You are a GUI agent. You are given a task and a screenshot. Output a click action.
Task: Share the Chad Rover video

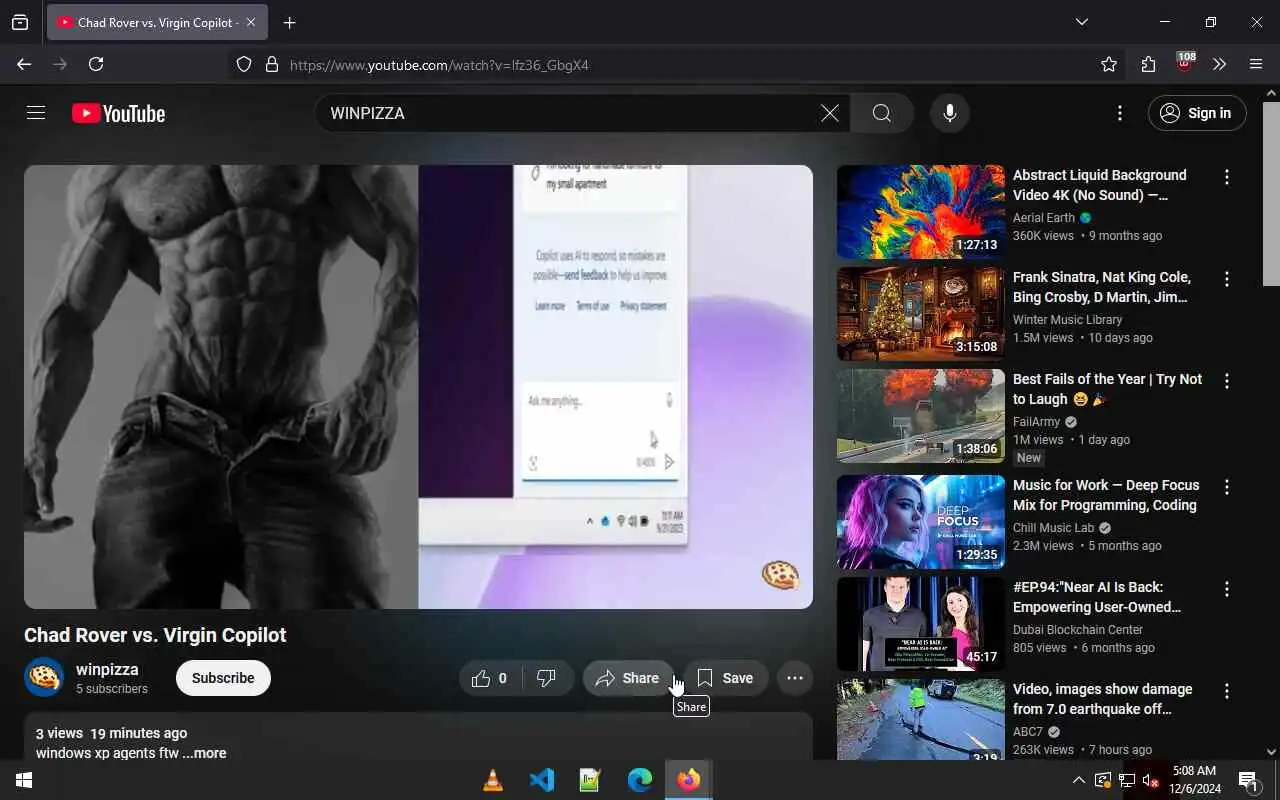pos(628,678)
